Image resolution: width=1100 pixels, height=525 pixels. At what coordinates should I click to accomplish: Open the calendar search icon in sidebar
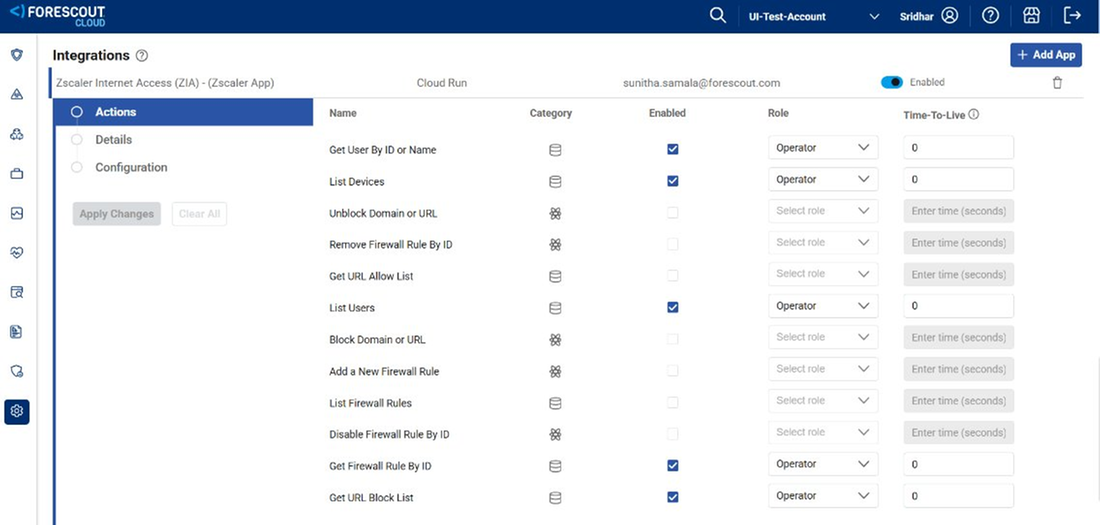(17, 292)
